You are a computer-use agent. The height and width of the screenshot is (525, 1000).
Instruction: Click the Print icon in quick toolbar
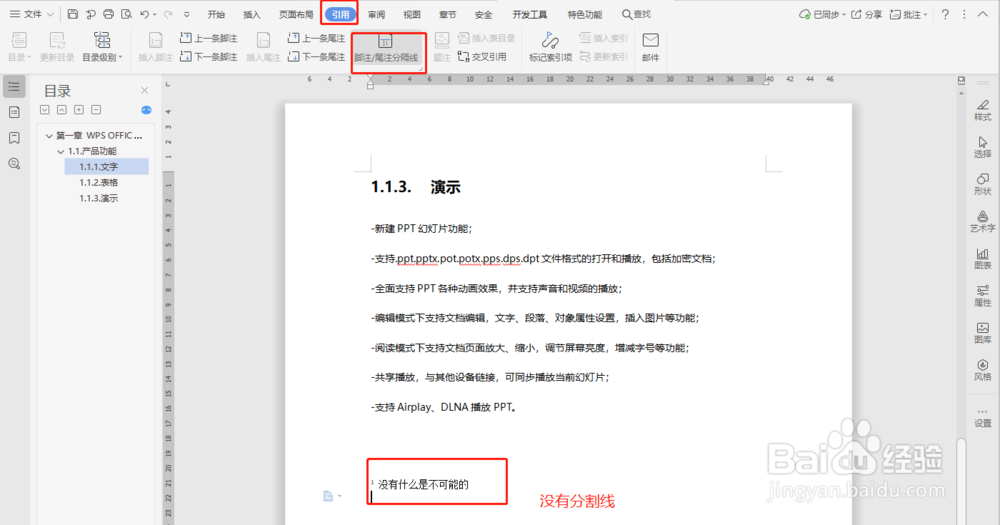[x=108, y=14]
